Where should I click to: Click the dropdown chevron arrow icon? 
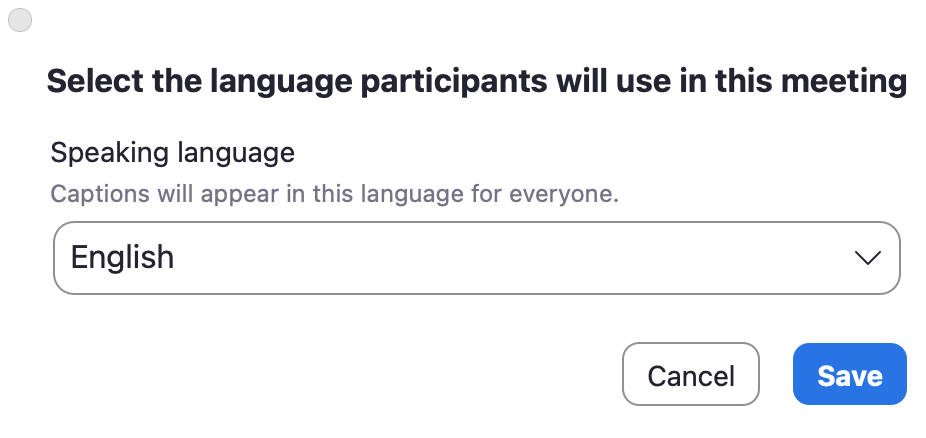[x=867, y=258]
